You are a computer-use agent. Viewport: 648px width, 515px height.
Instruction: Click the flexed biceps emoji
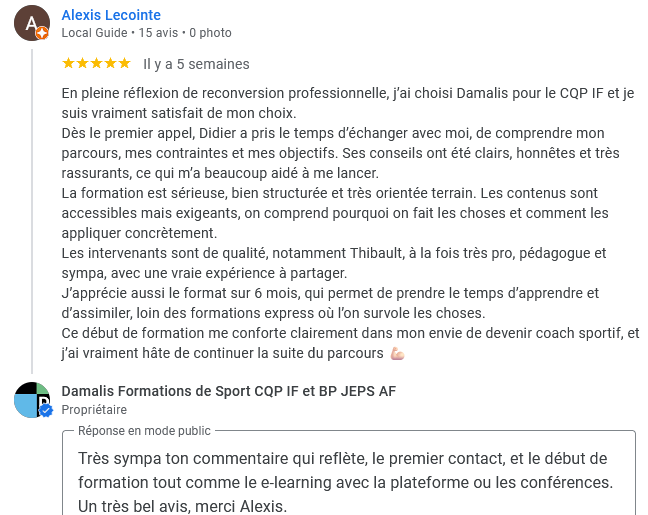398,354
